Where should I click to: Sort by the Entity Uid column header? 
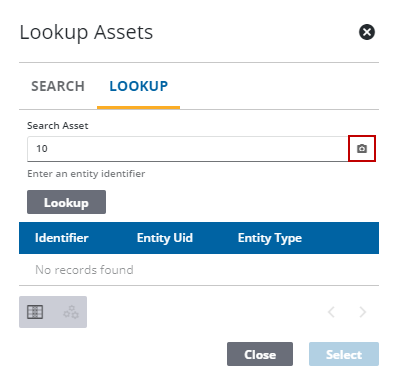[x=165, y=238]
